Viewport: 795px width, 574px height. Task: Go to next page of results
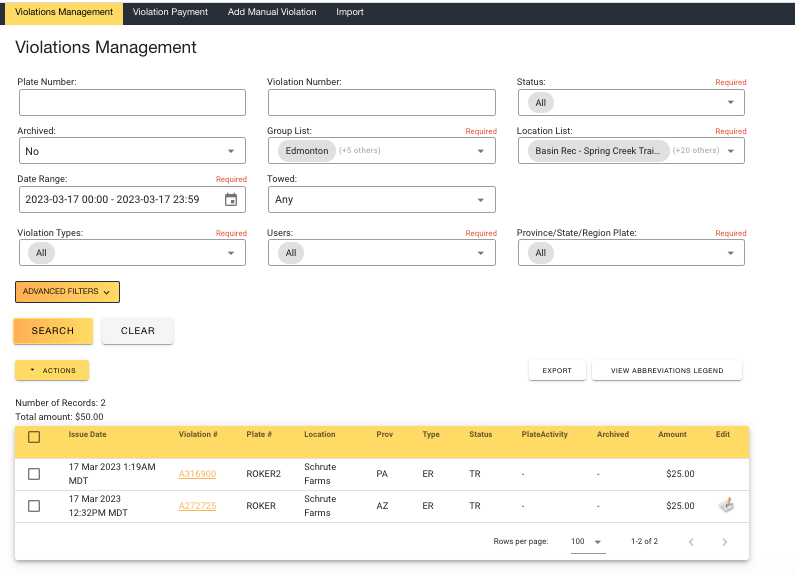pos(725,542)
